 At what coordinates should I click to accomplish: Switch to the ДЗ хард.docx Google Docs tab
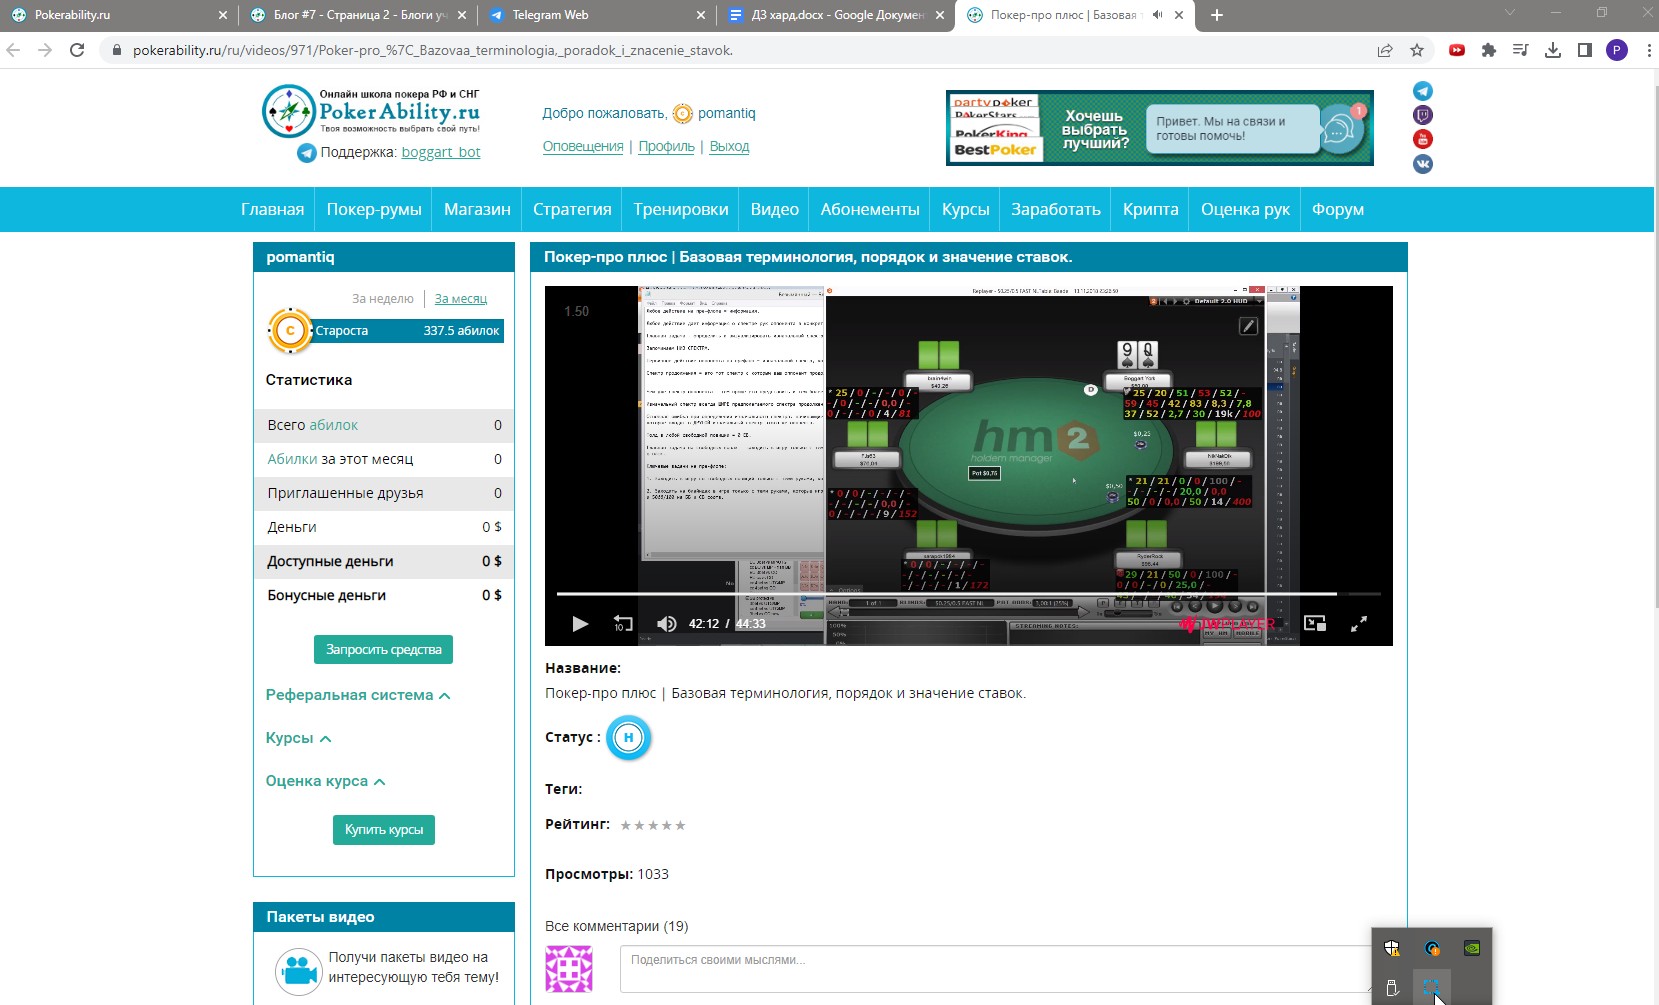[834, 15]
